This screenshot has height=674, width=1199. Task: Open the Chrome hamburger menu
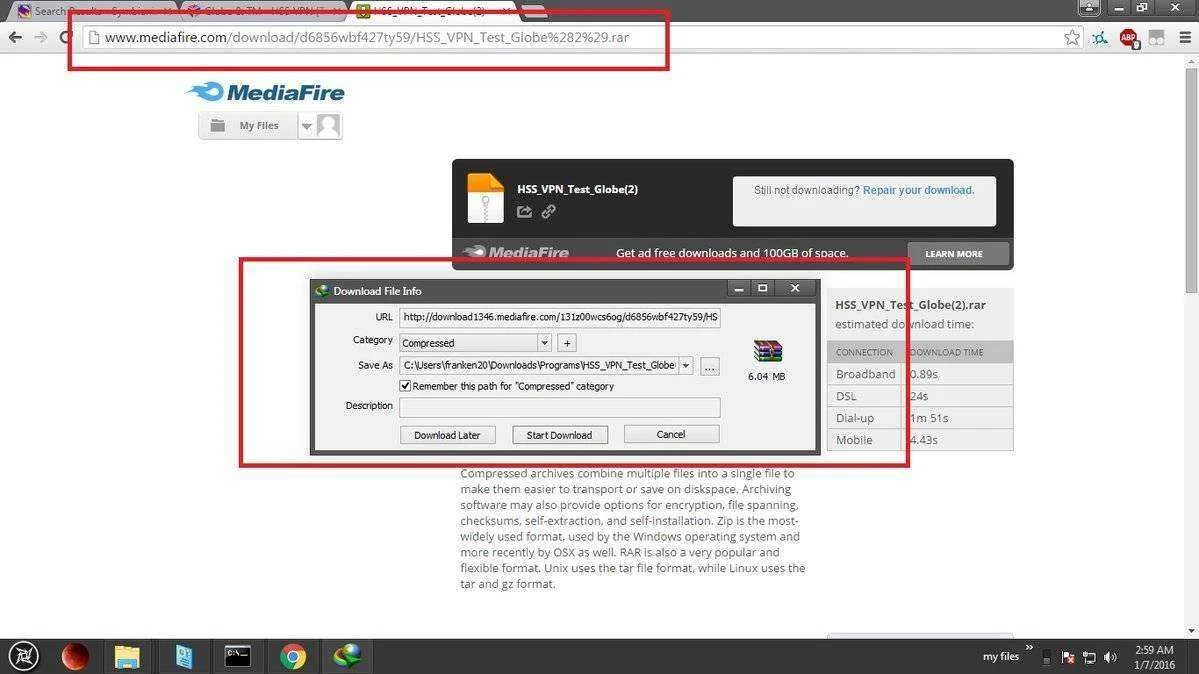(x=1184, y=37)
